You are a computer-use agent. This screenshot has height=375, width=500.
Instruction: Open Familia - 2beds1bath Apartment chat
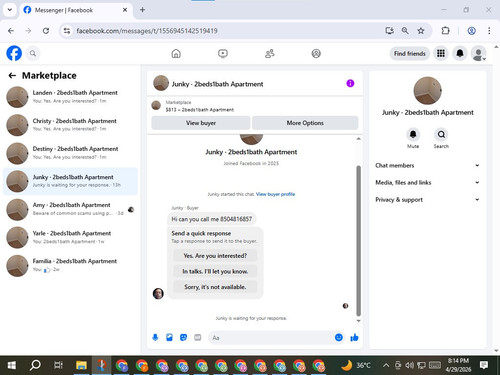click(70, 265)
